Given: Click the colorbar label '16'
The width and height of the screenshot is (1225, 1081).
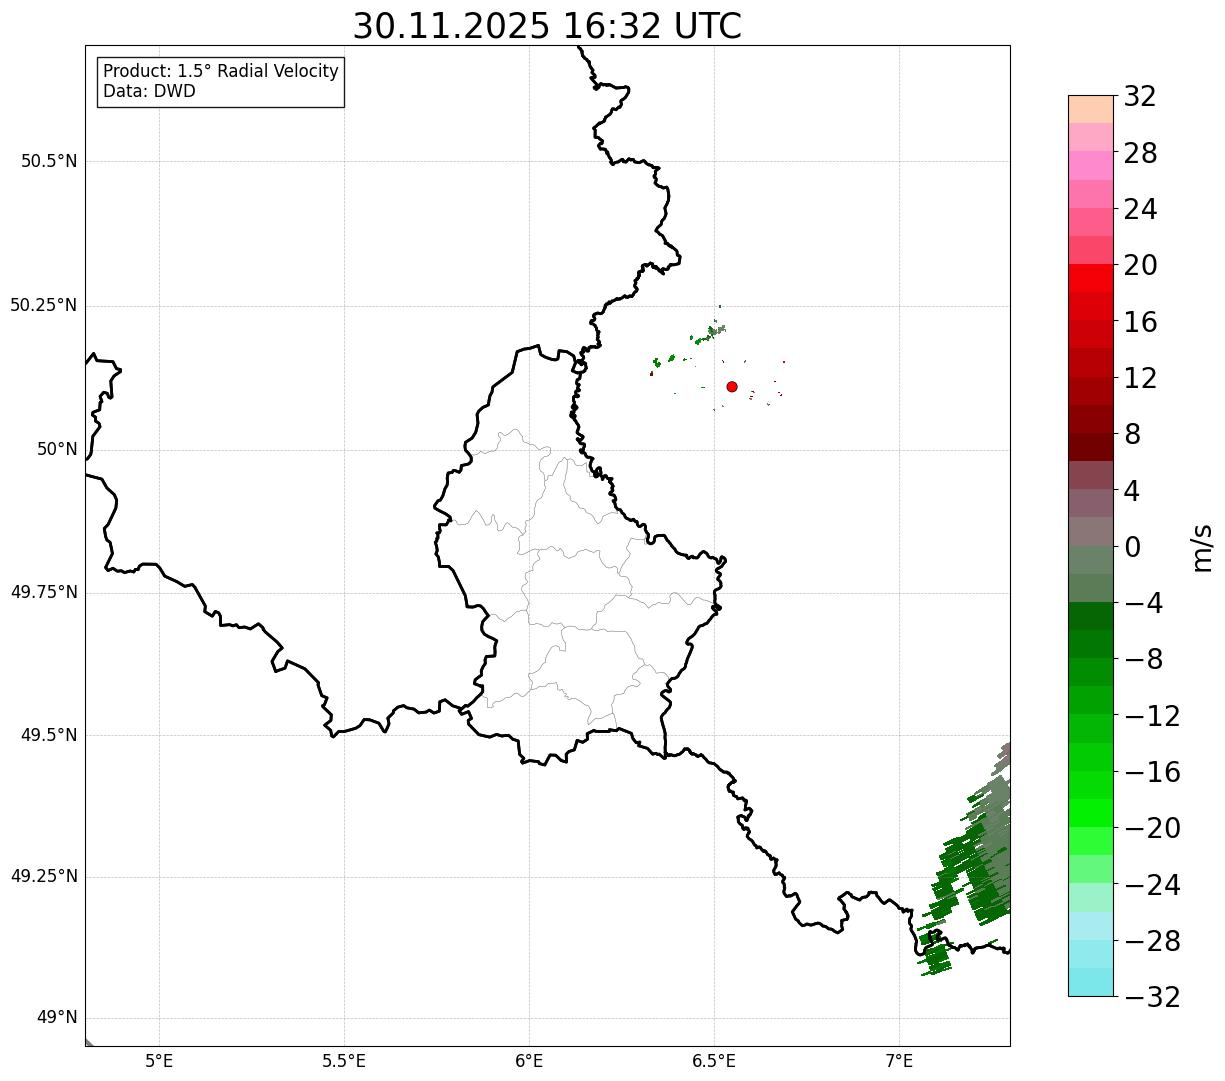Looking at the screenshot, I should pyautogui.click(x=1140, y=322).
